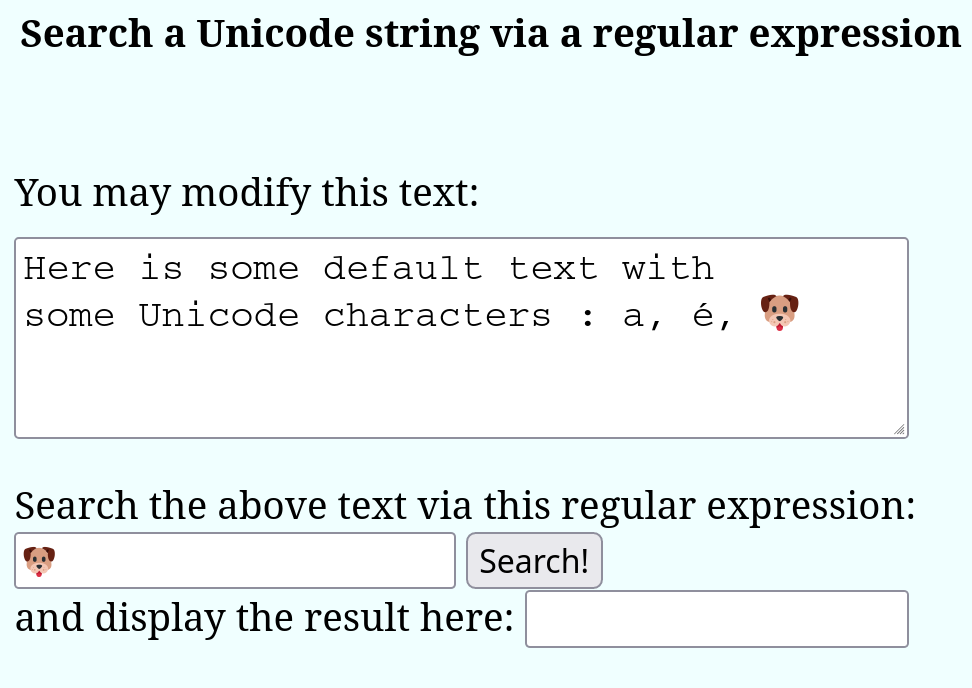The height and width of the screenshot is (688, 972).
Task: Place the cursor on the colon in the text area
Action: (x=588, y=317)
